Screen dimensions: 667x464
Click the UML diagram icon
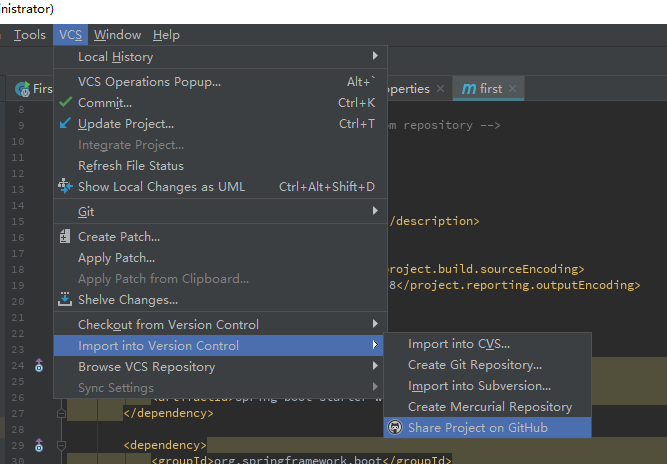point(65,186)
